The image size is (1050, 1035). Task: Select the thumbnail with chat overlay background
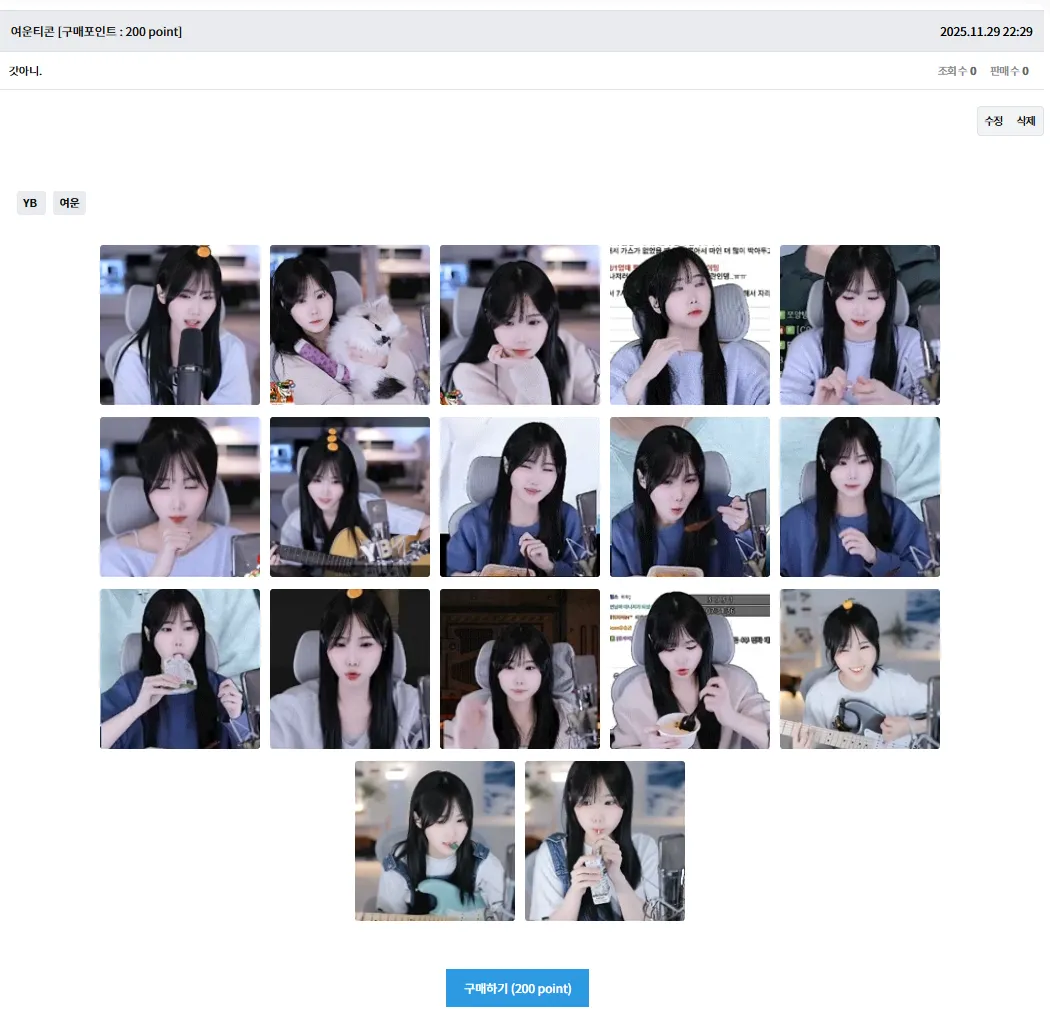(x=690, y=325)
